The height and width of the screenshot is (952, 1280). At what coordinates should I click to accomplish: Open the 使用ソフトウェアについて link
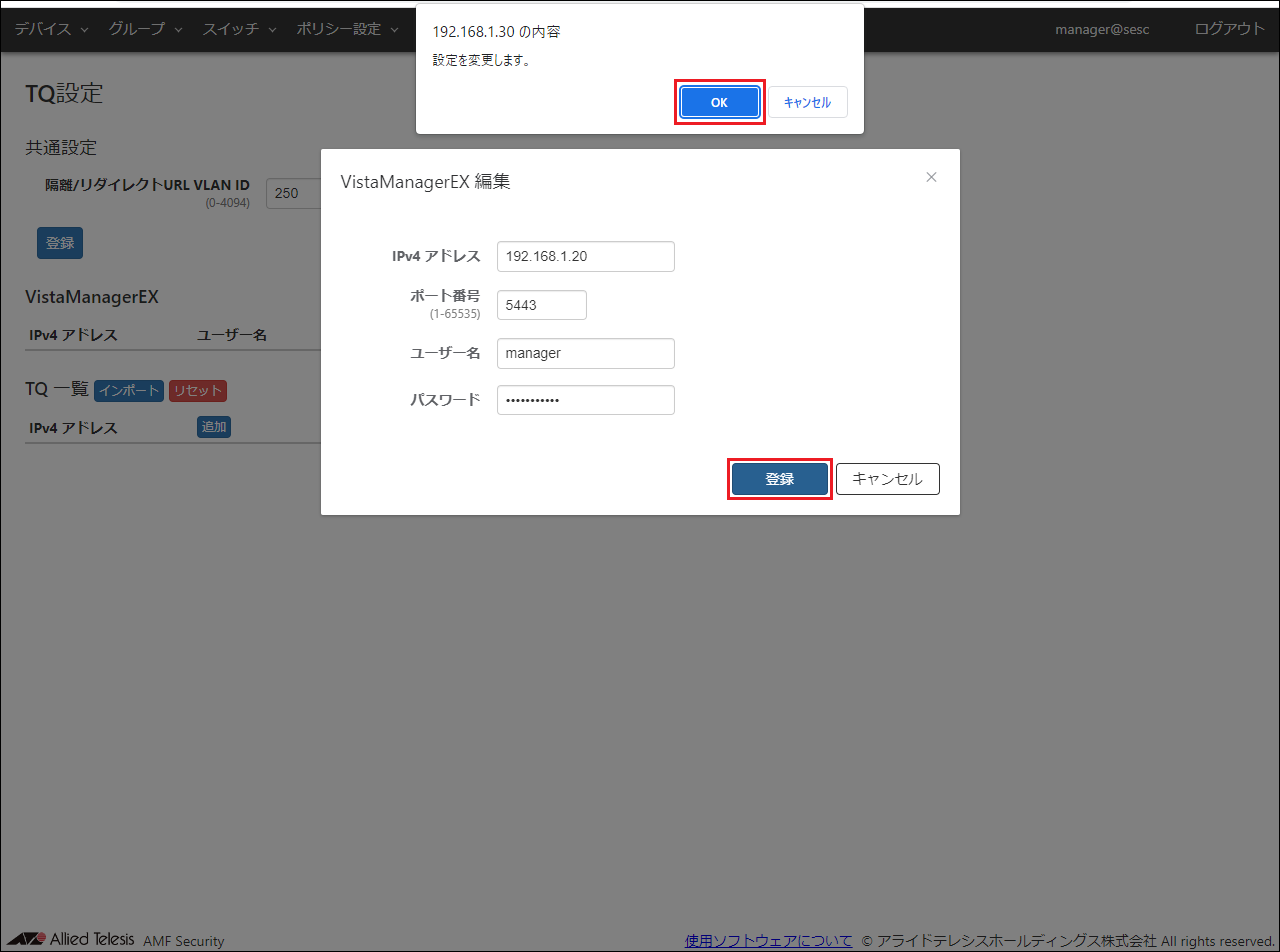(768, 940)
